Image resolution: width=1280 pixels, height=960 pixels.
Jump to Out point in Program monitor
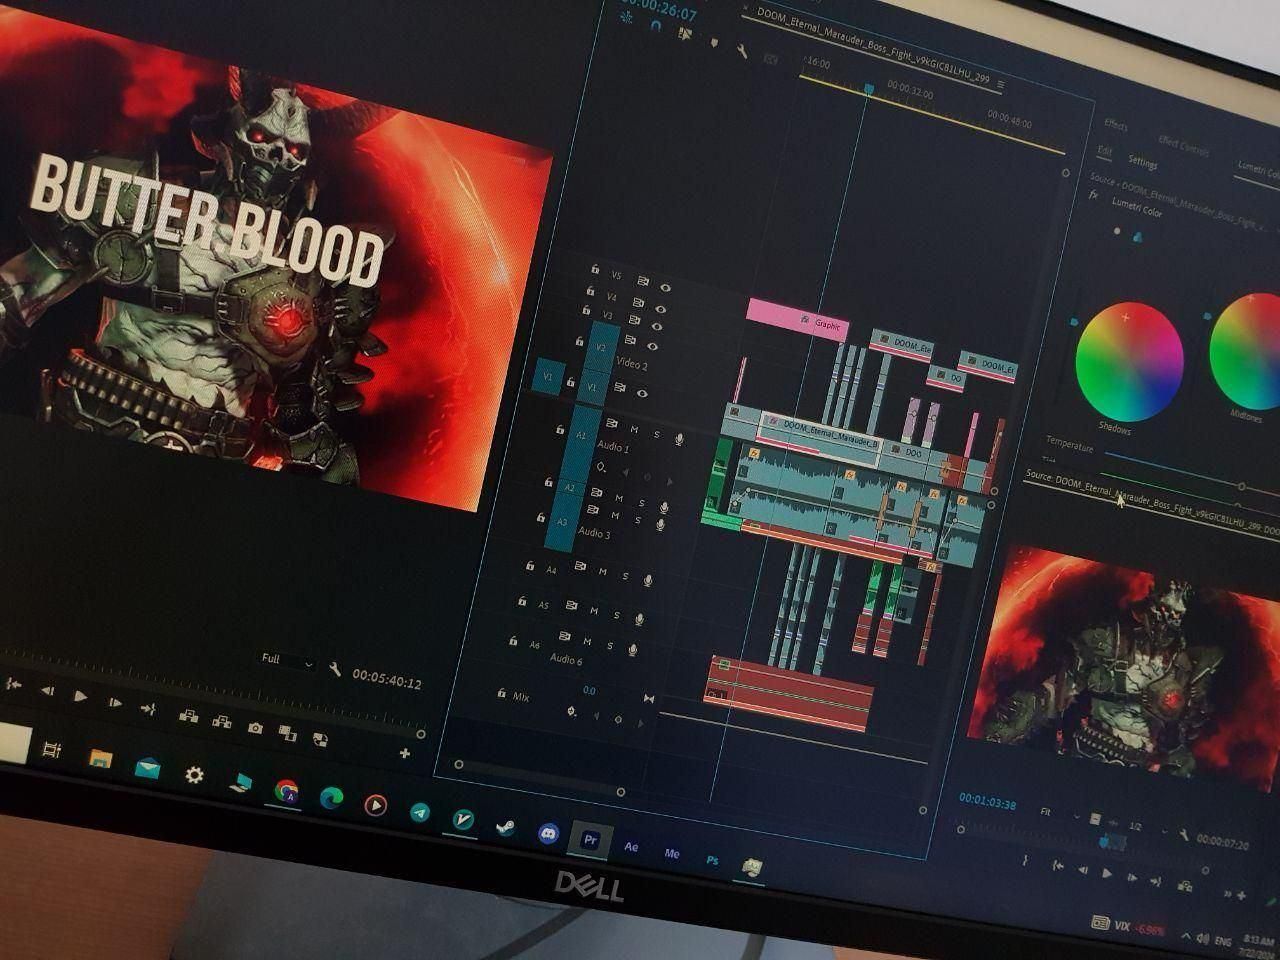click(x=148, y=708)
